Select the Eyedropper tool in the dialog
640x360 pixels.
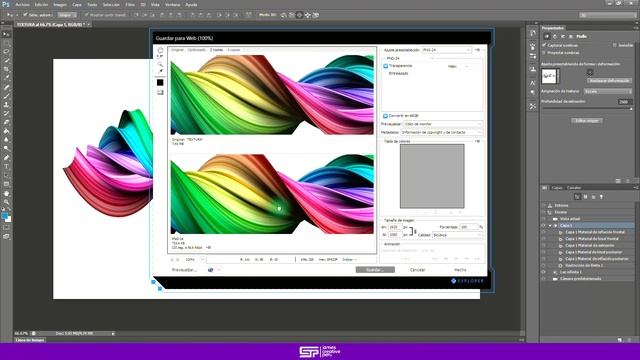click(160, 71)
